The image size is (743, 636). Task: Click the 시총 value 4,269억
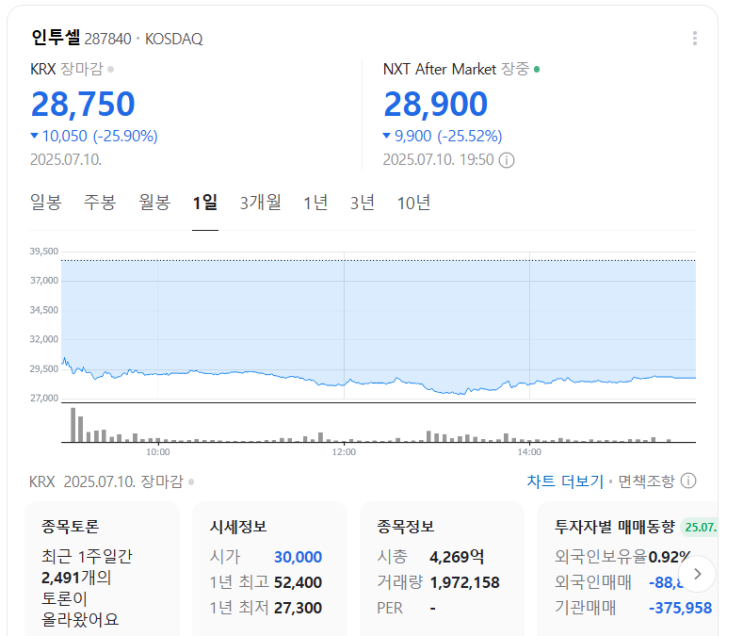[x=457, y=557]
